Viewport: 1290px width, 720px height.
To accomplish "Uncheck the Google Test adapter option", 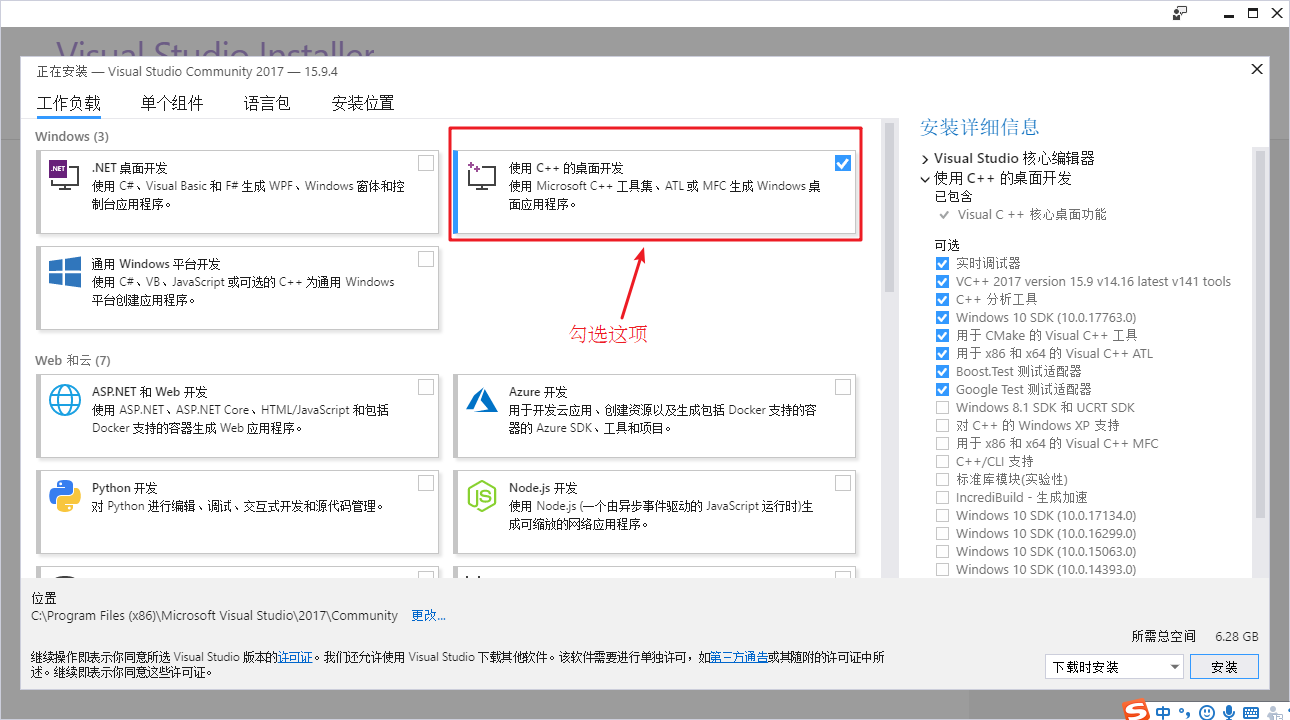I will pyautogui.click(x=942, y=390).
